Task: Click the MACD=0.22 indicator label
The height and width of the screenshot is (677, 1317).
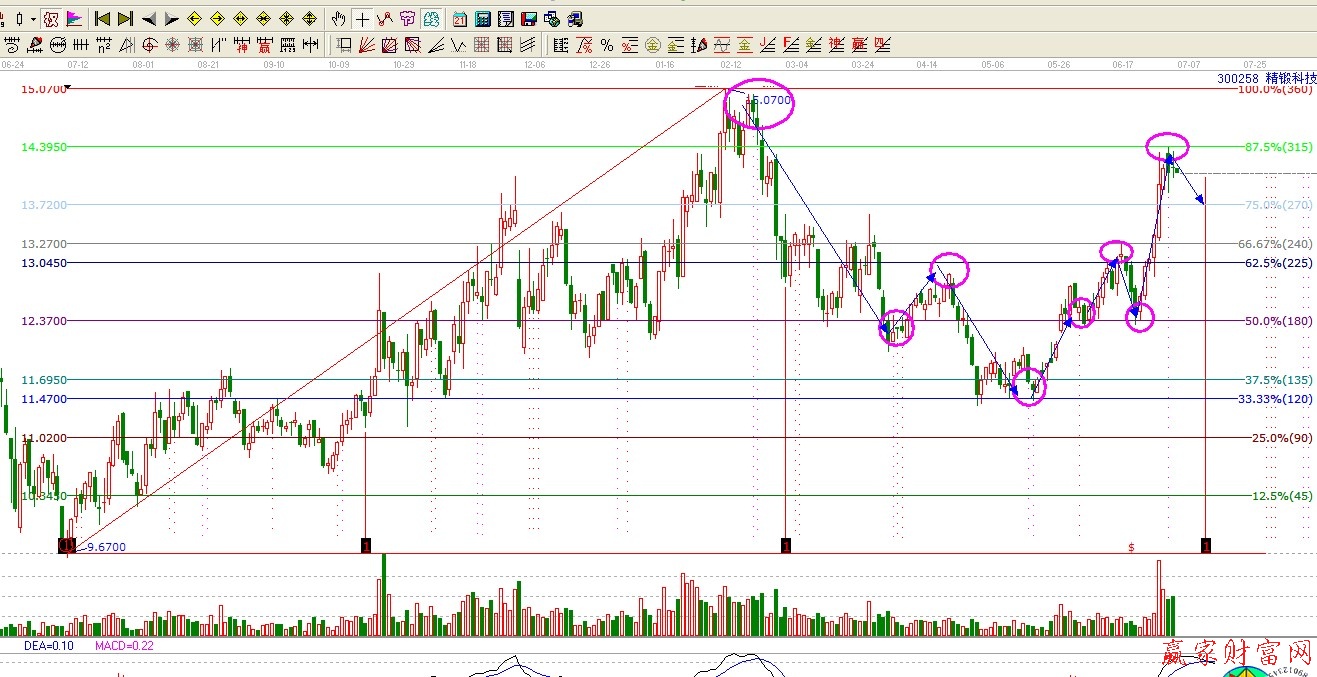Action: (124, 647)
